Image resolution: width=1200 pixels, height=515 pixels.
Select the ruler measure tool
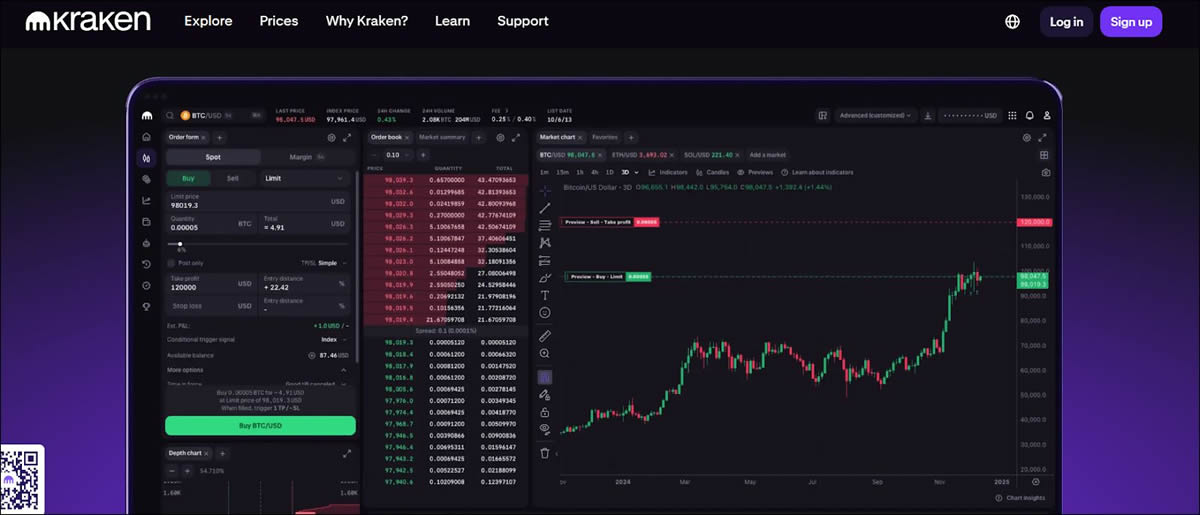[x=545, y=335]
